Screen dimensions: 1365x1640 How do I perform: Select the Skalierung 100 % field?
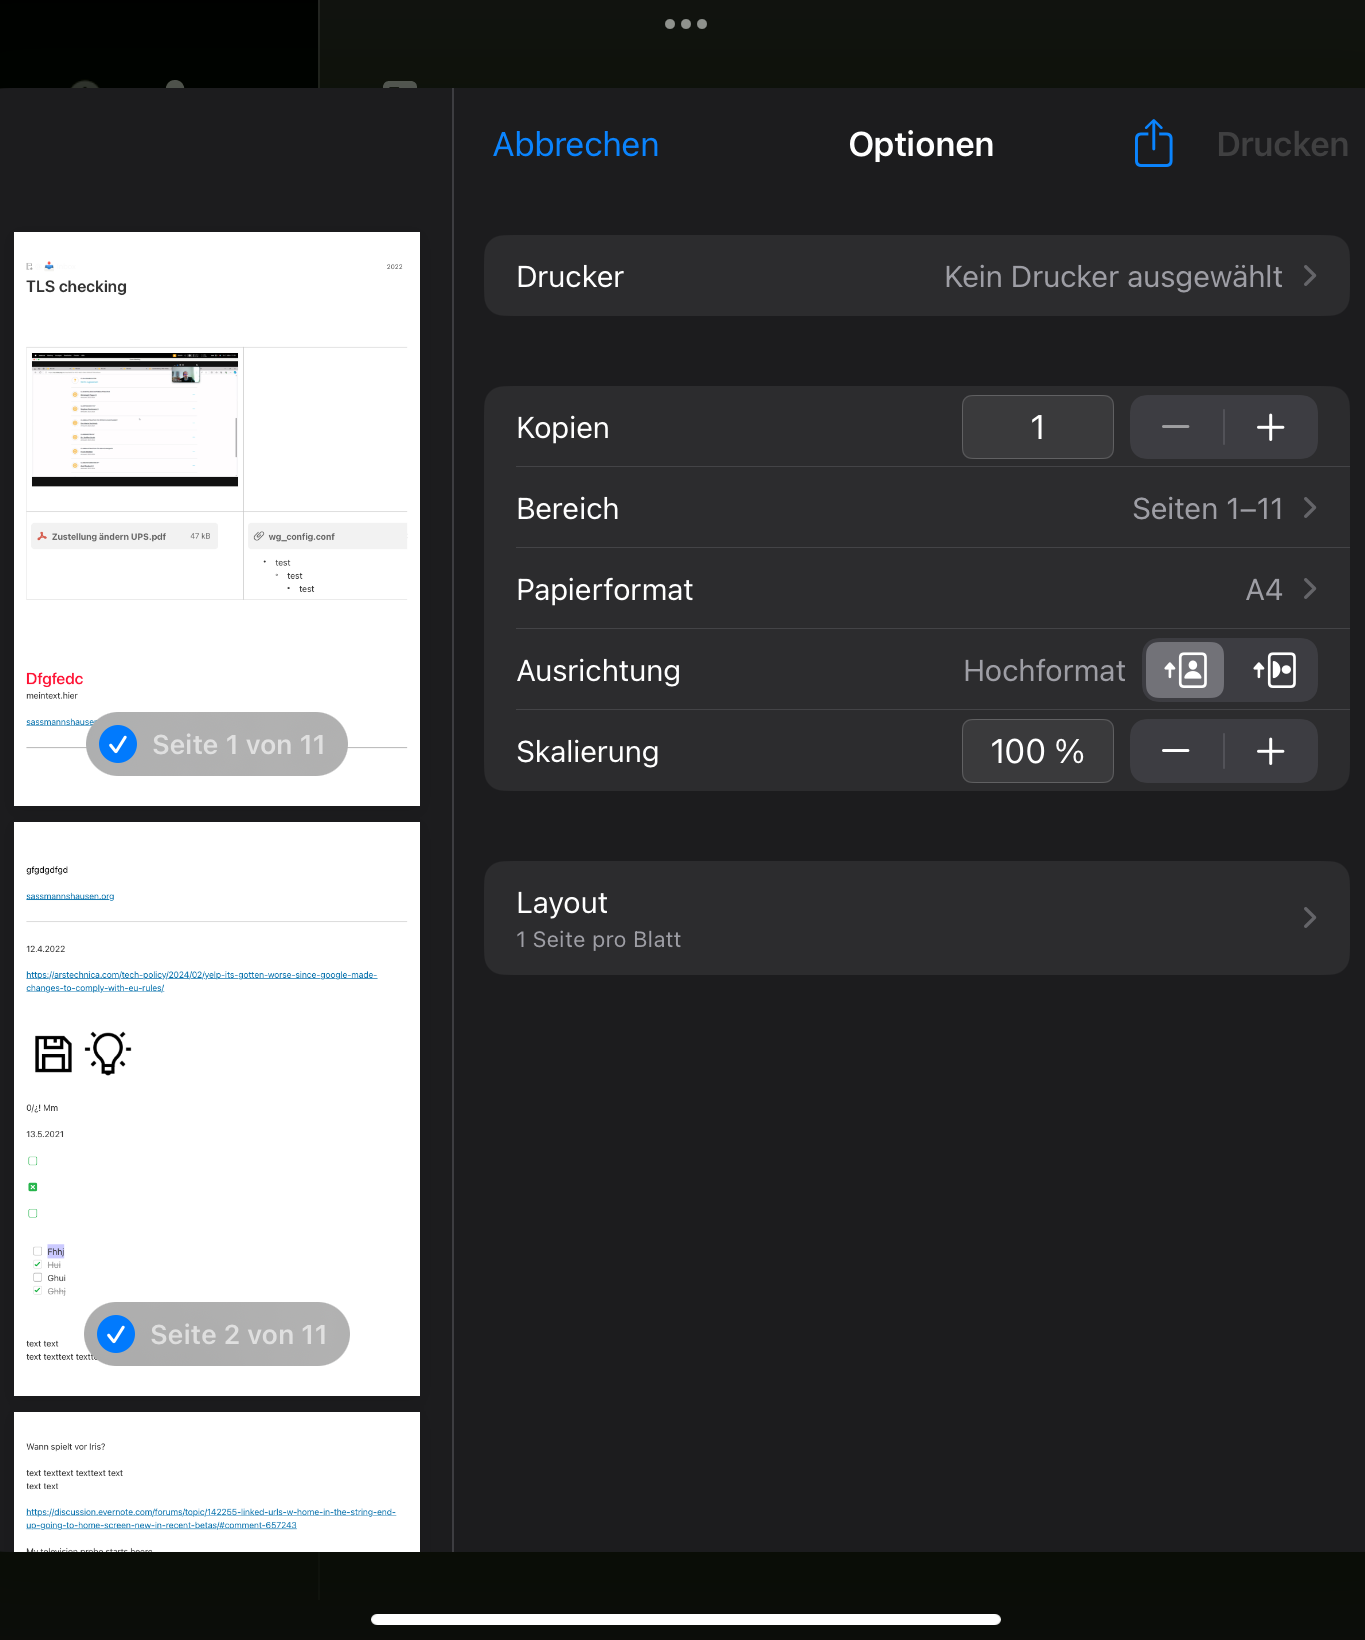1038,751
